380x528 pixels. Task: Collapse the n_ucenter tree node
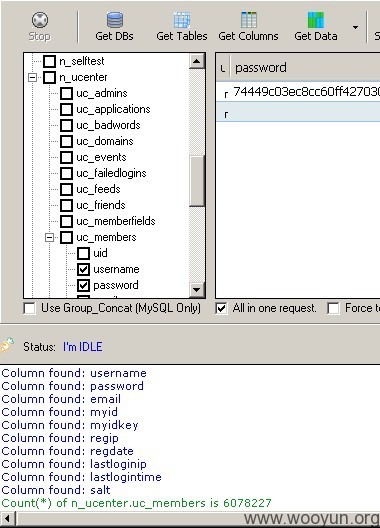point(33,77)
